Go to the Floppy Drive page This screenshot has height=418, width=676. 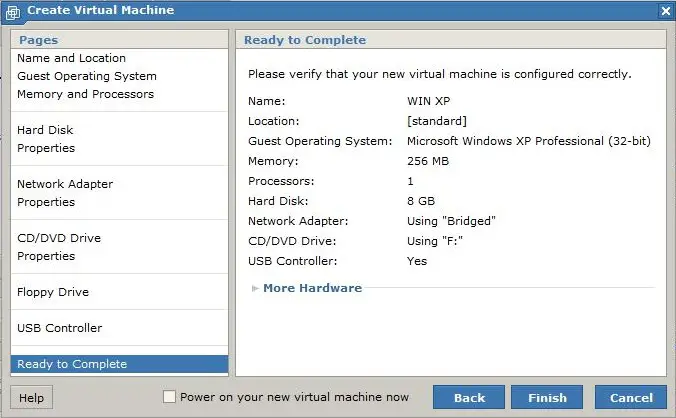tap(53, 292)
